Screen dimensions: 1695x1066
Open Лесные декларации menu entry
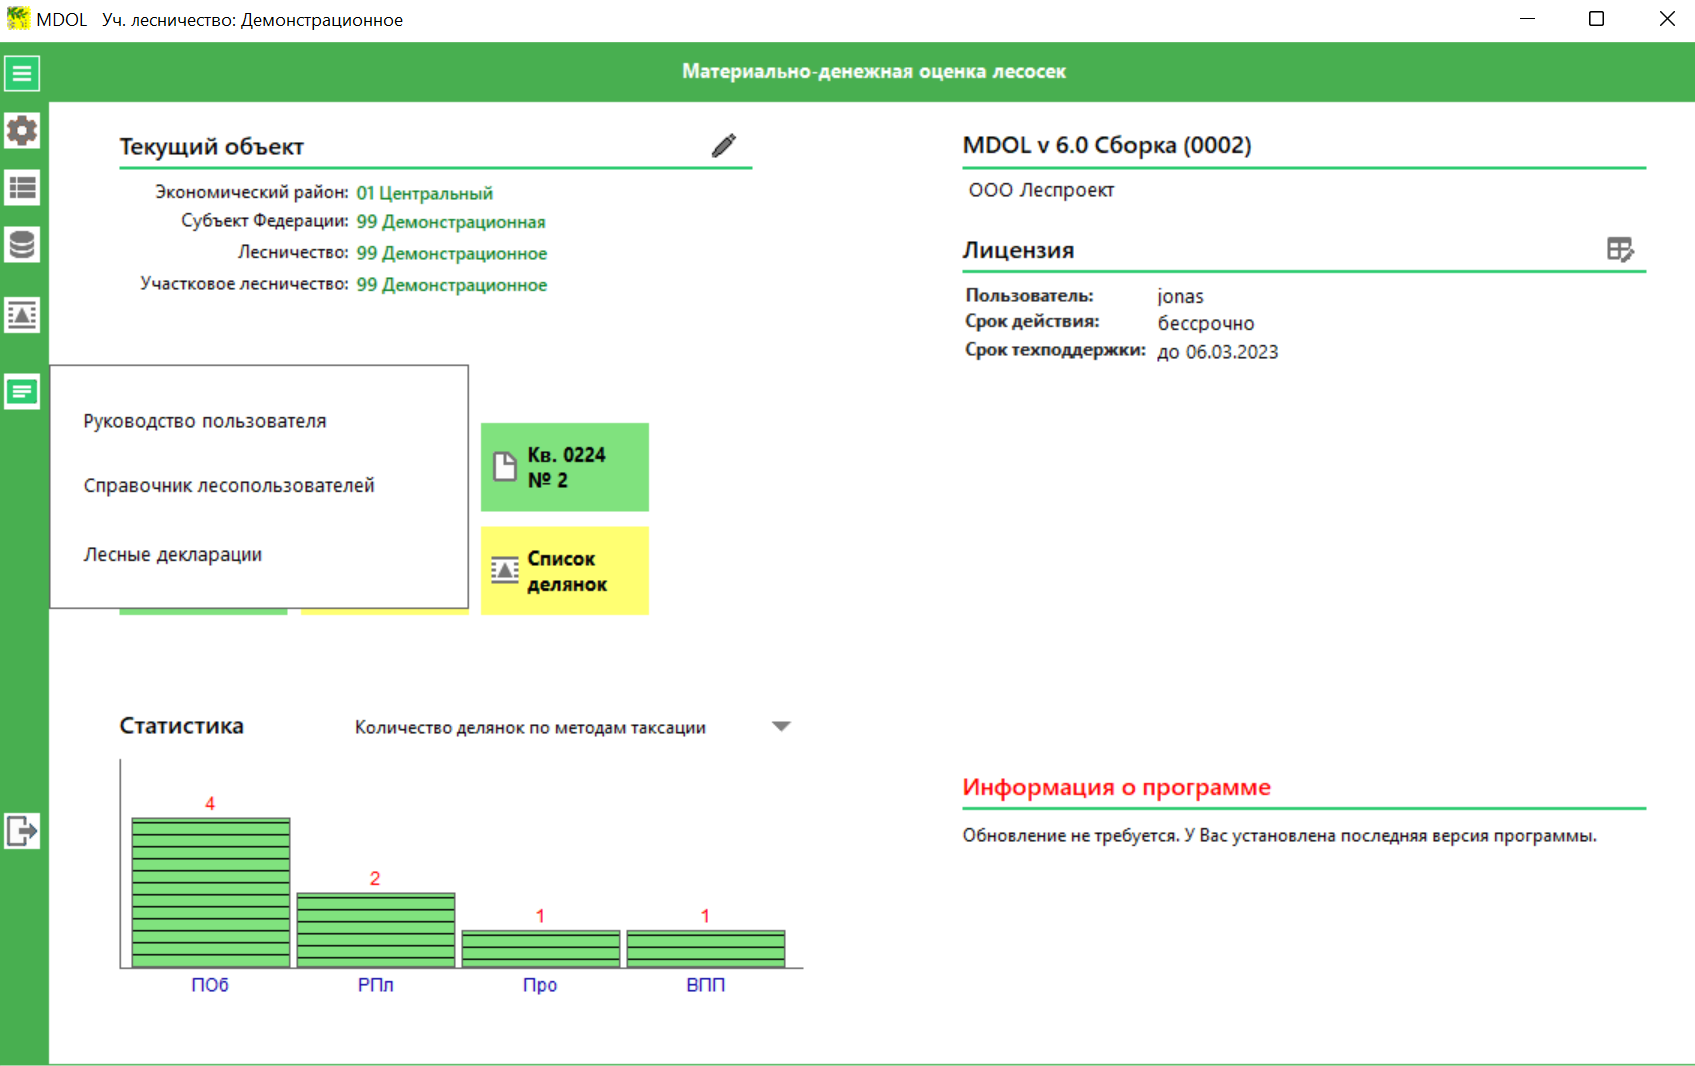[x=173, y=554]
